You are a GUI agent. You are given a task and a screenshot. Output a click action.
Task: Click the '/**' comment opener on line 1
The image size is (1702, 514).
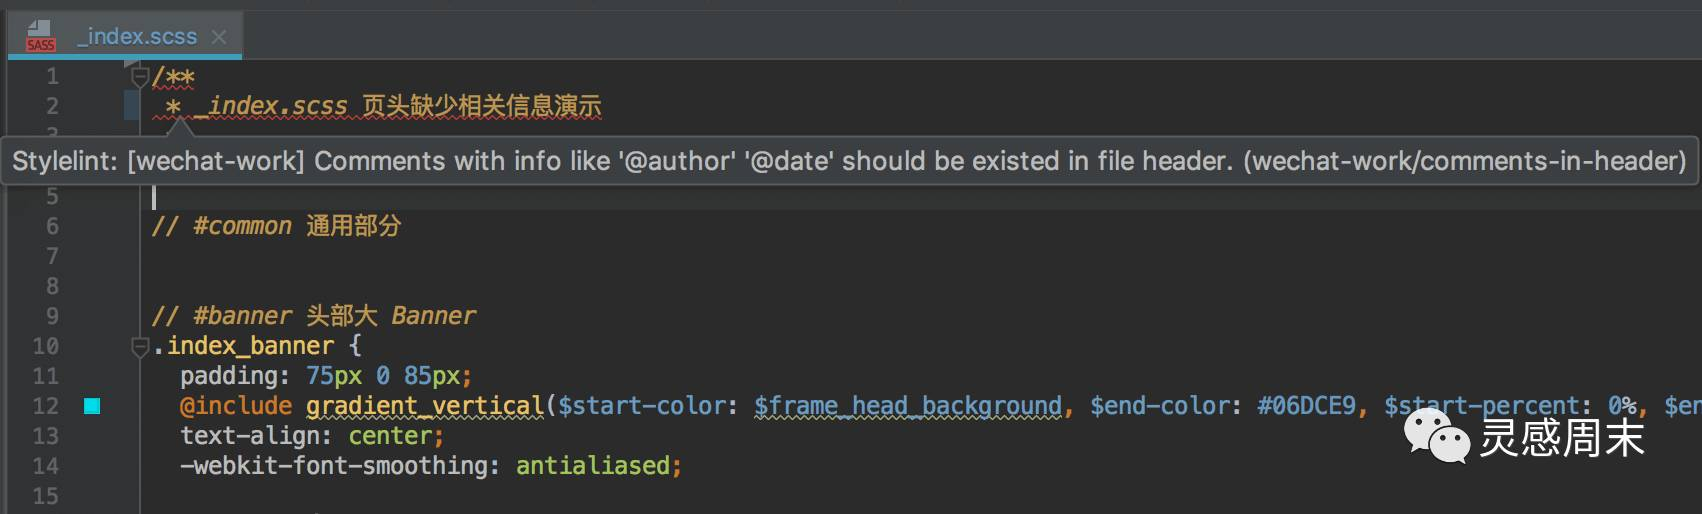pos(174,76)
